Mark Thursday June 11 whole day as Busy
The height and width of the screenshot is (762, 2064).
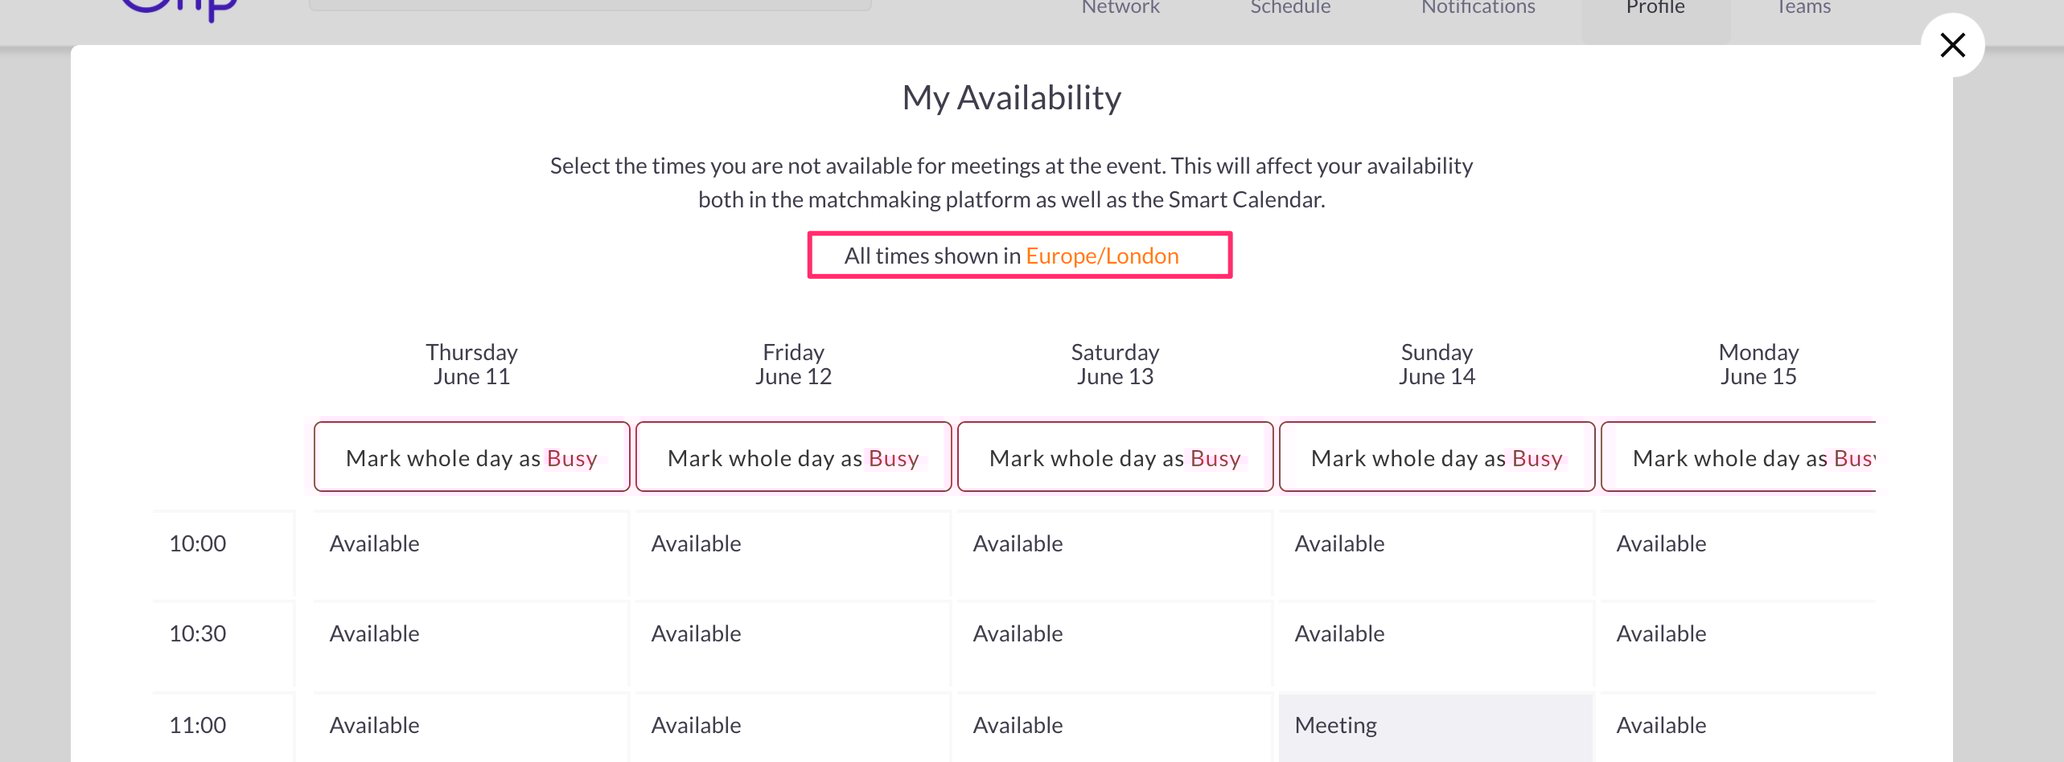point(471,457)
